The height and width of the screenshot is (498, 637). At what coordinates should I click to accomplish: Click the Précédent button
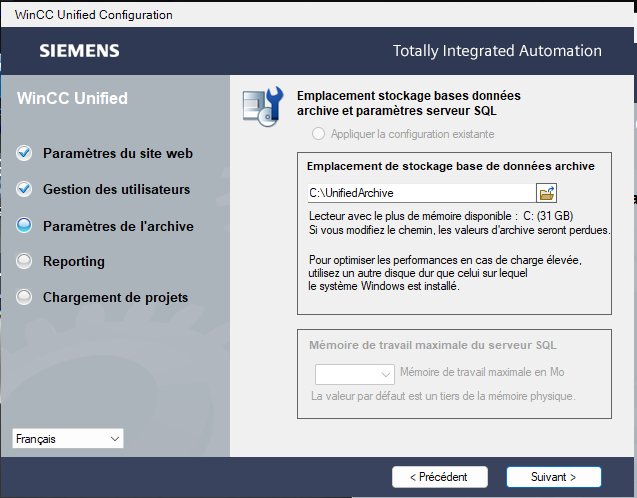[x=440, y=477]
